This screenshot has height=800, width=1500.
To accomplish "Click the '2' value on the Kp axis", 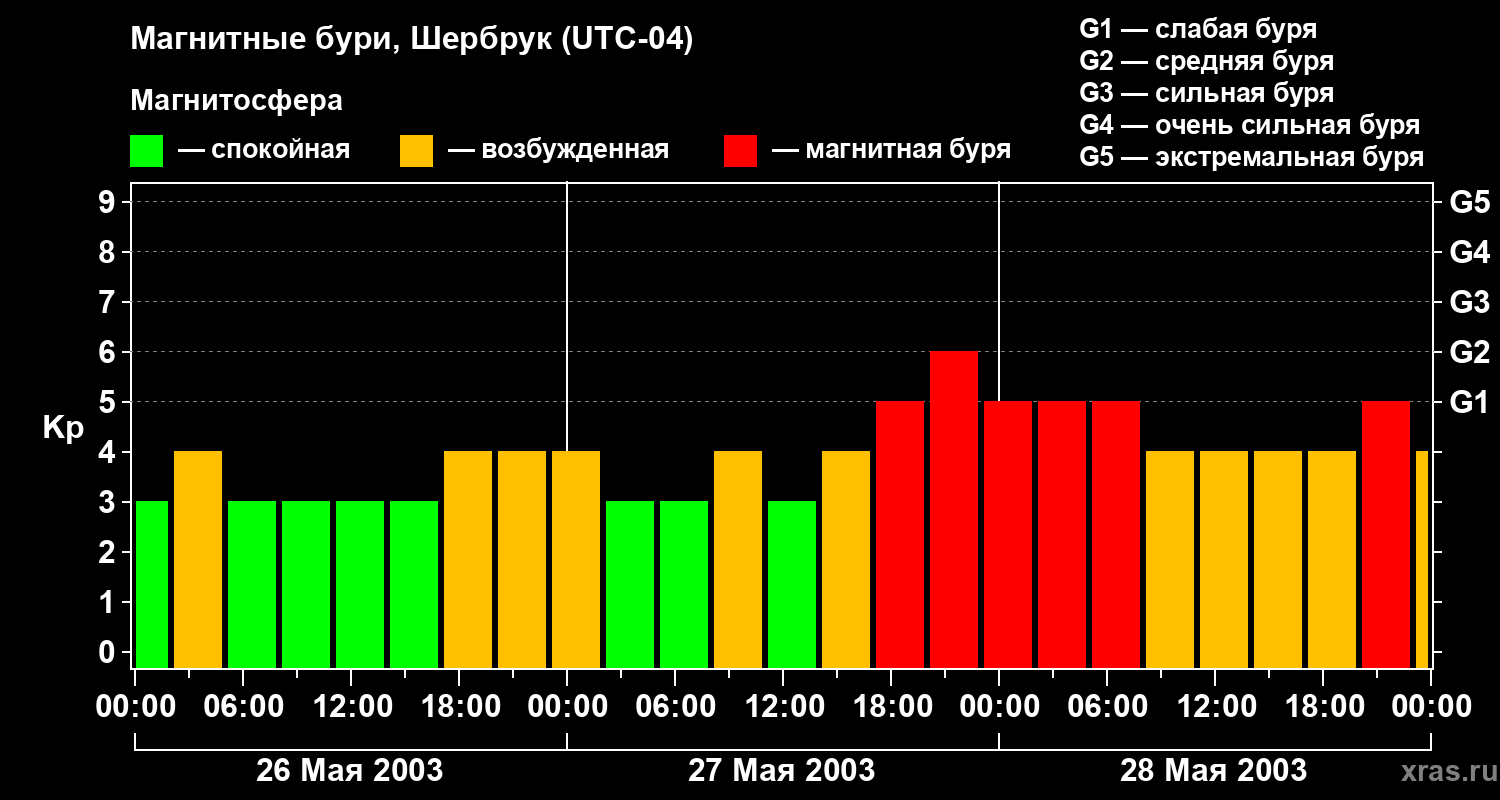I will click(109, 552).
